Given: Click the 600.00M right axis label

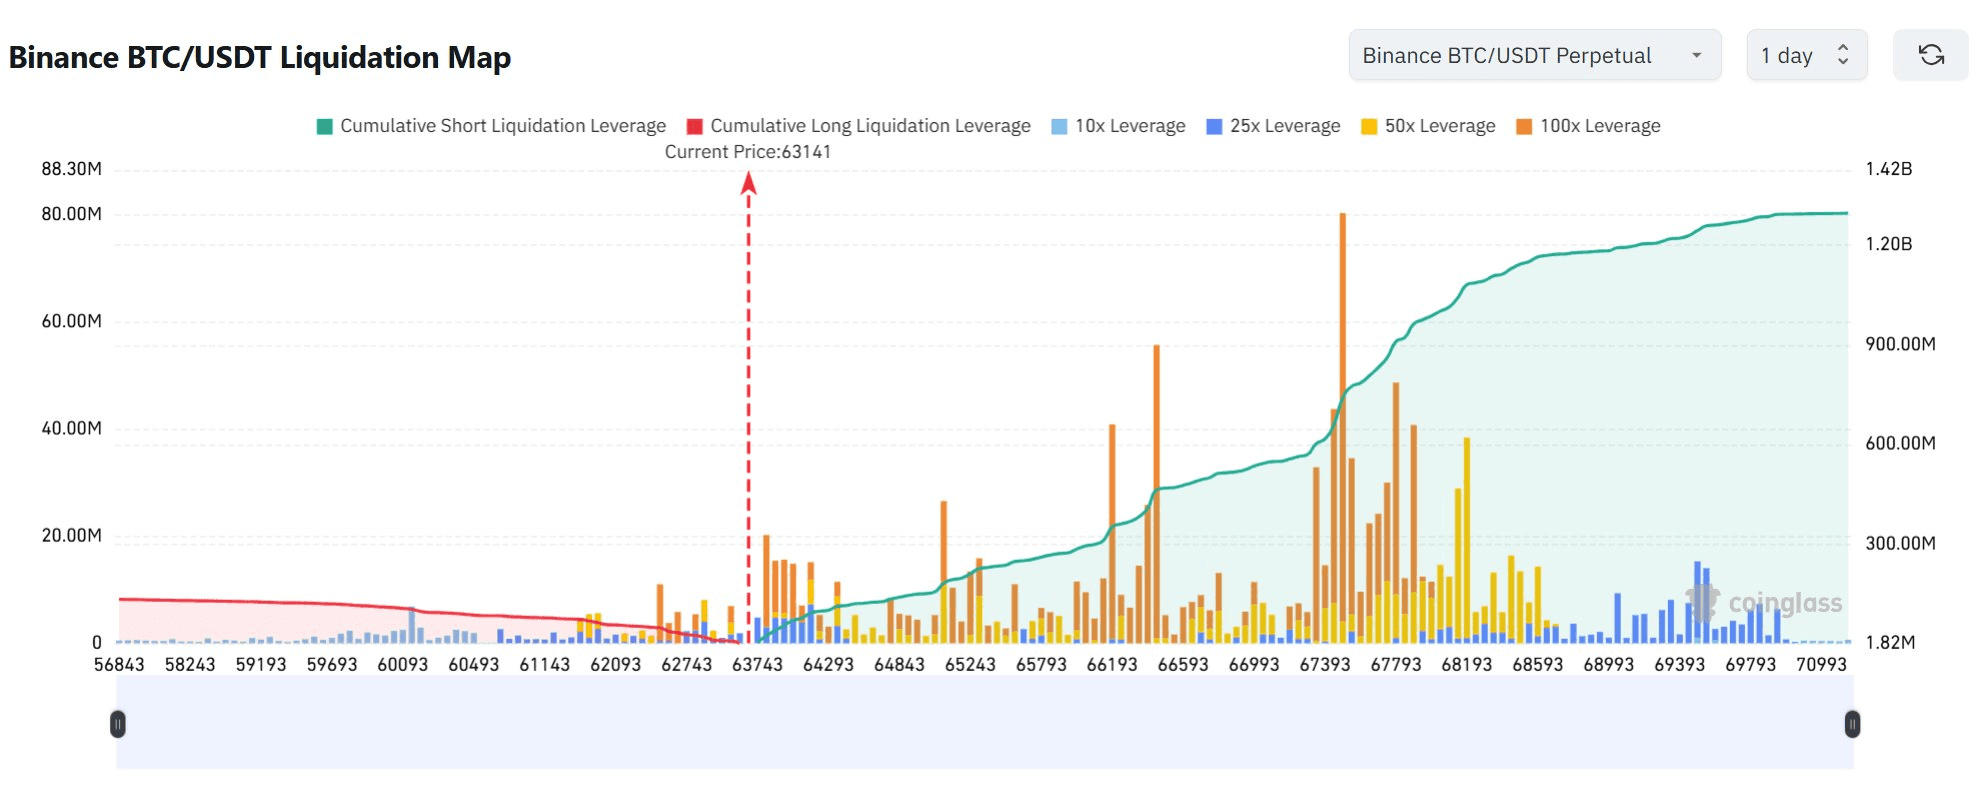Looking at the screenshot, I should (x=1900, y=443).
